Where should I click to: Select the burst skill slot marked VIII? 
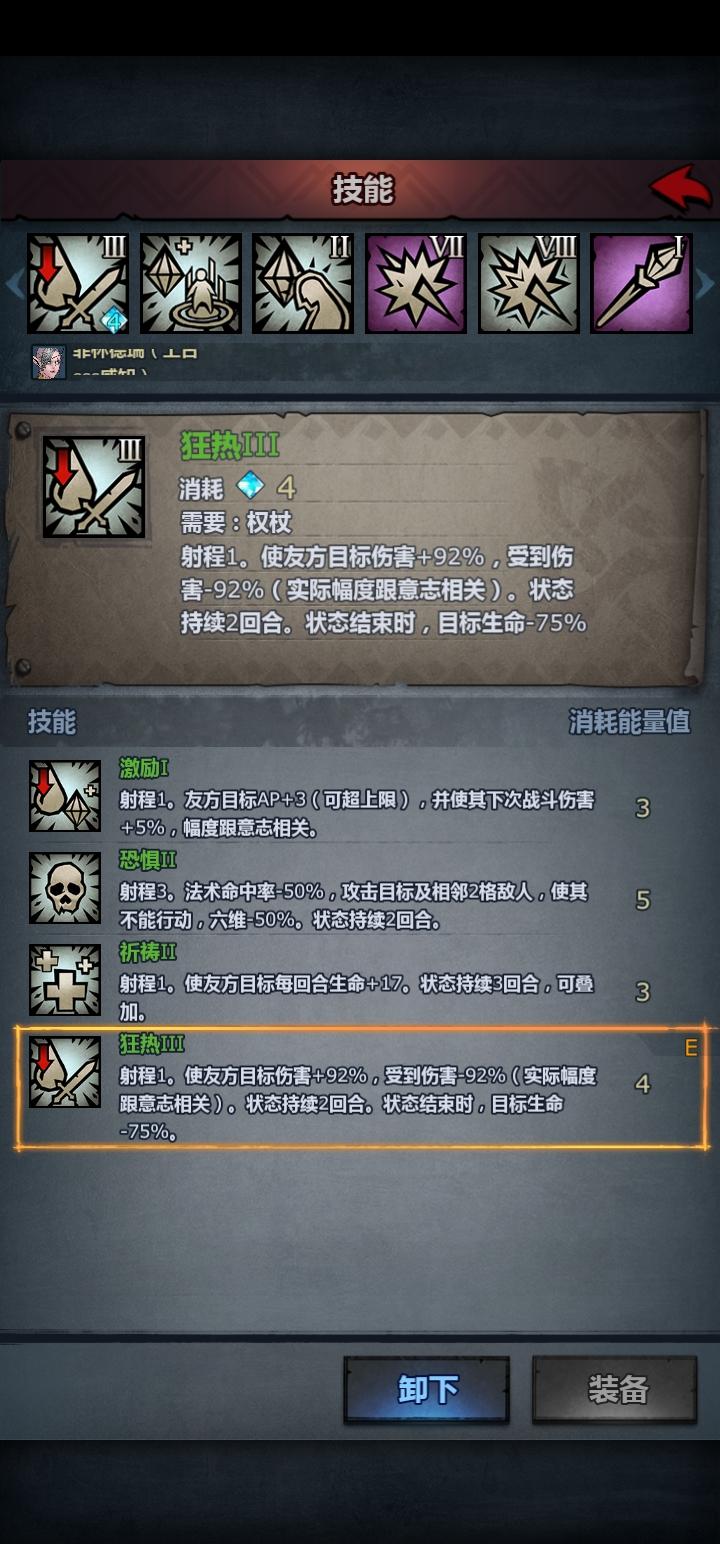click(x=529, y=284)
